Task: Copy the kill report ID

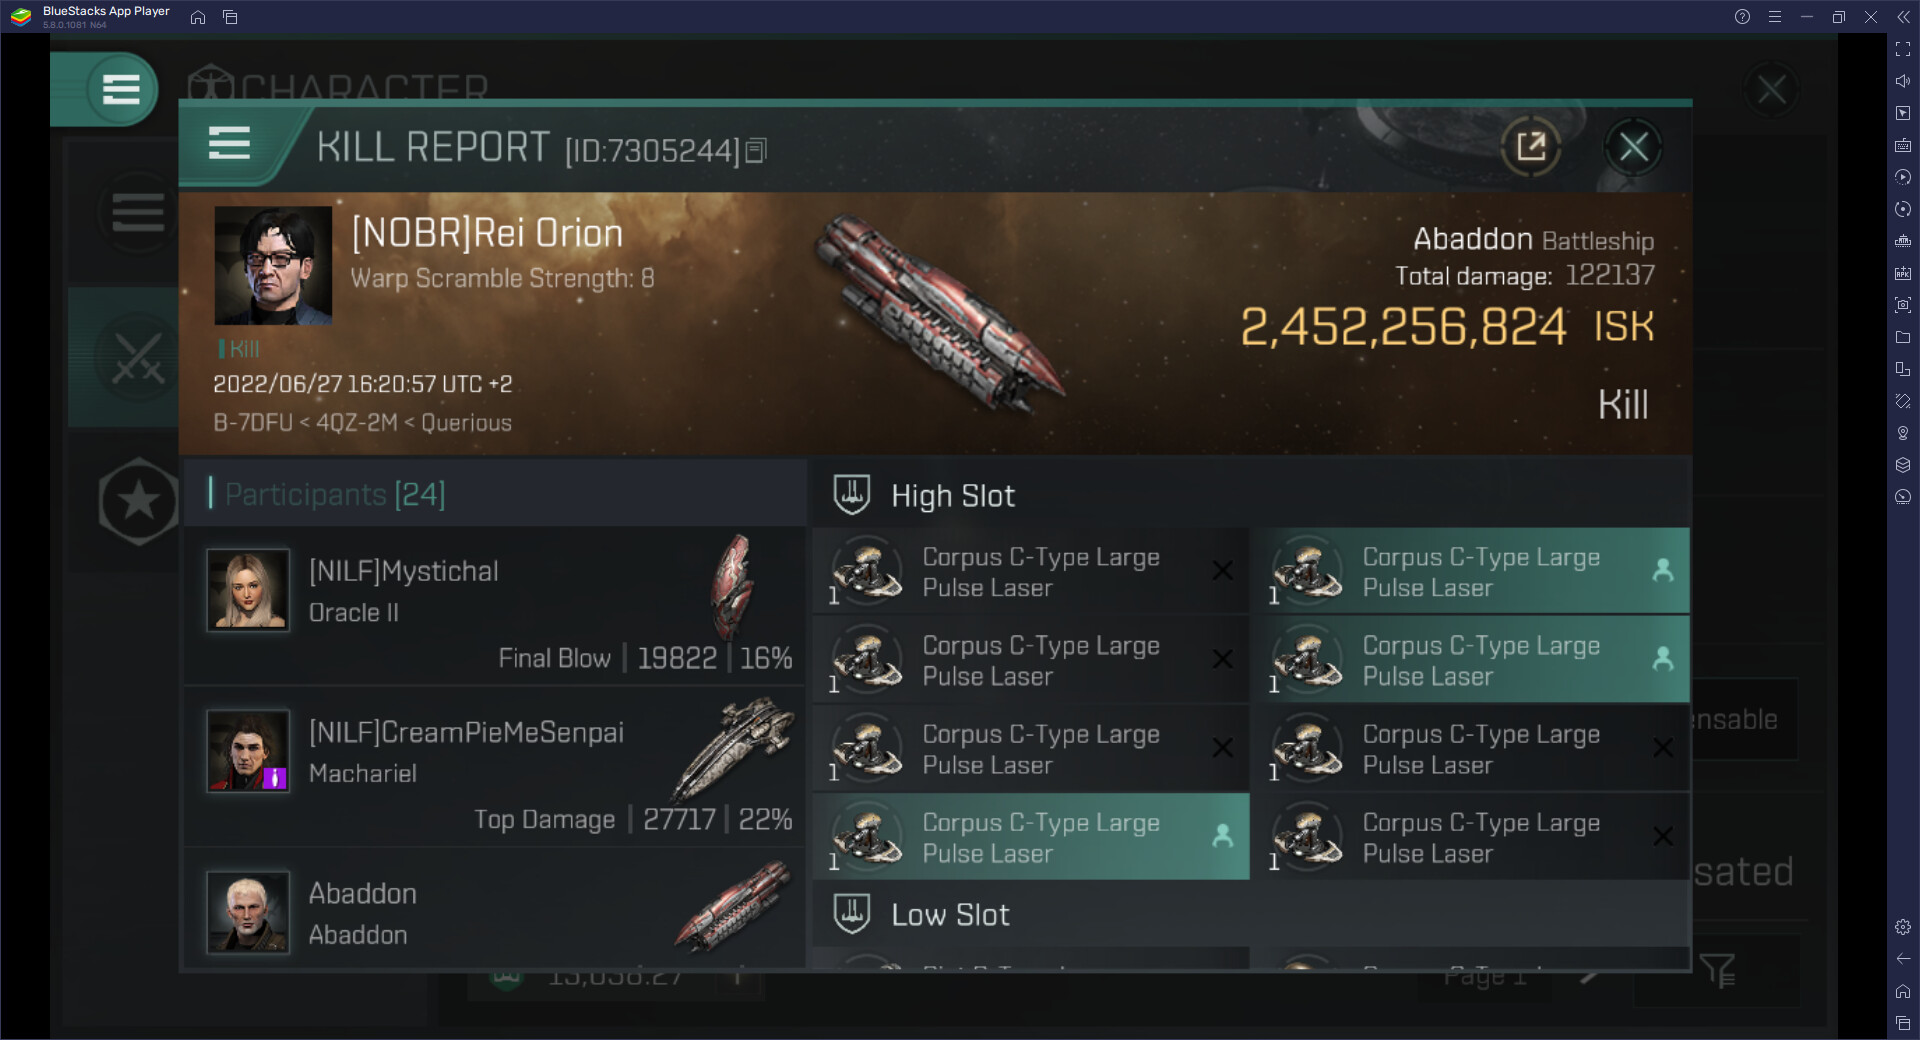Action: (x=756, y=151)
